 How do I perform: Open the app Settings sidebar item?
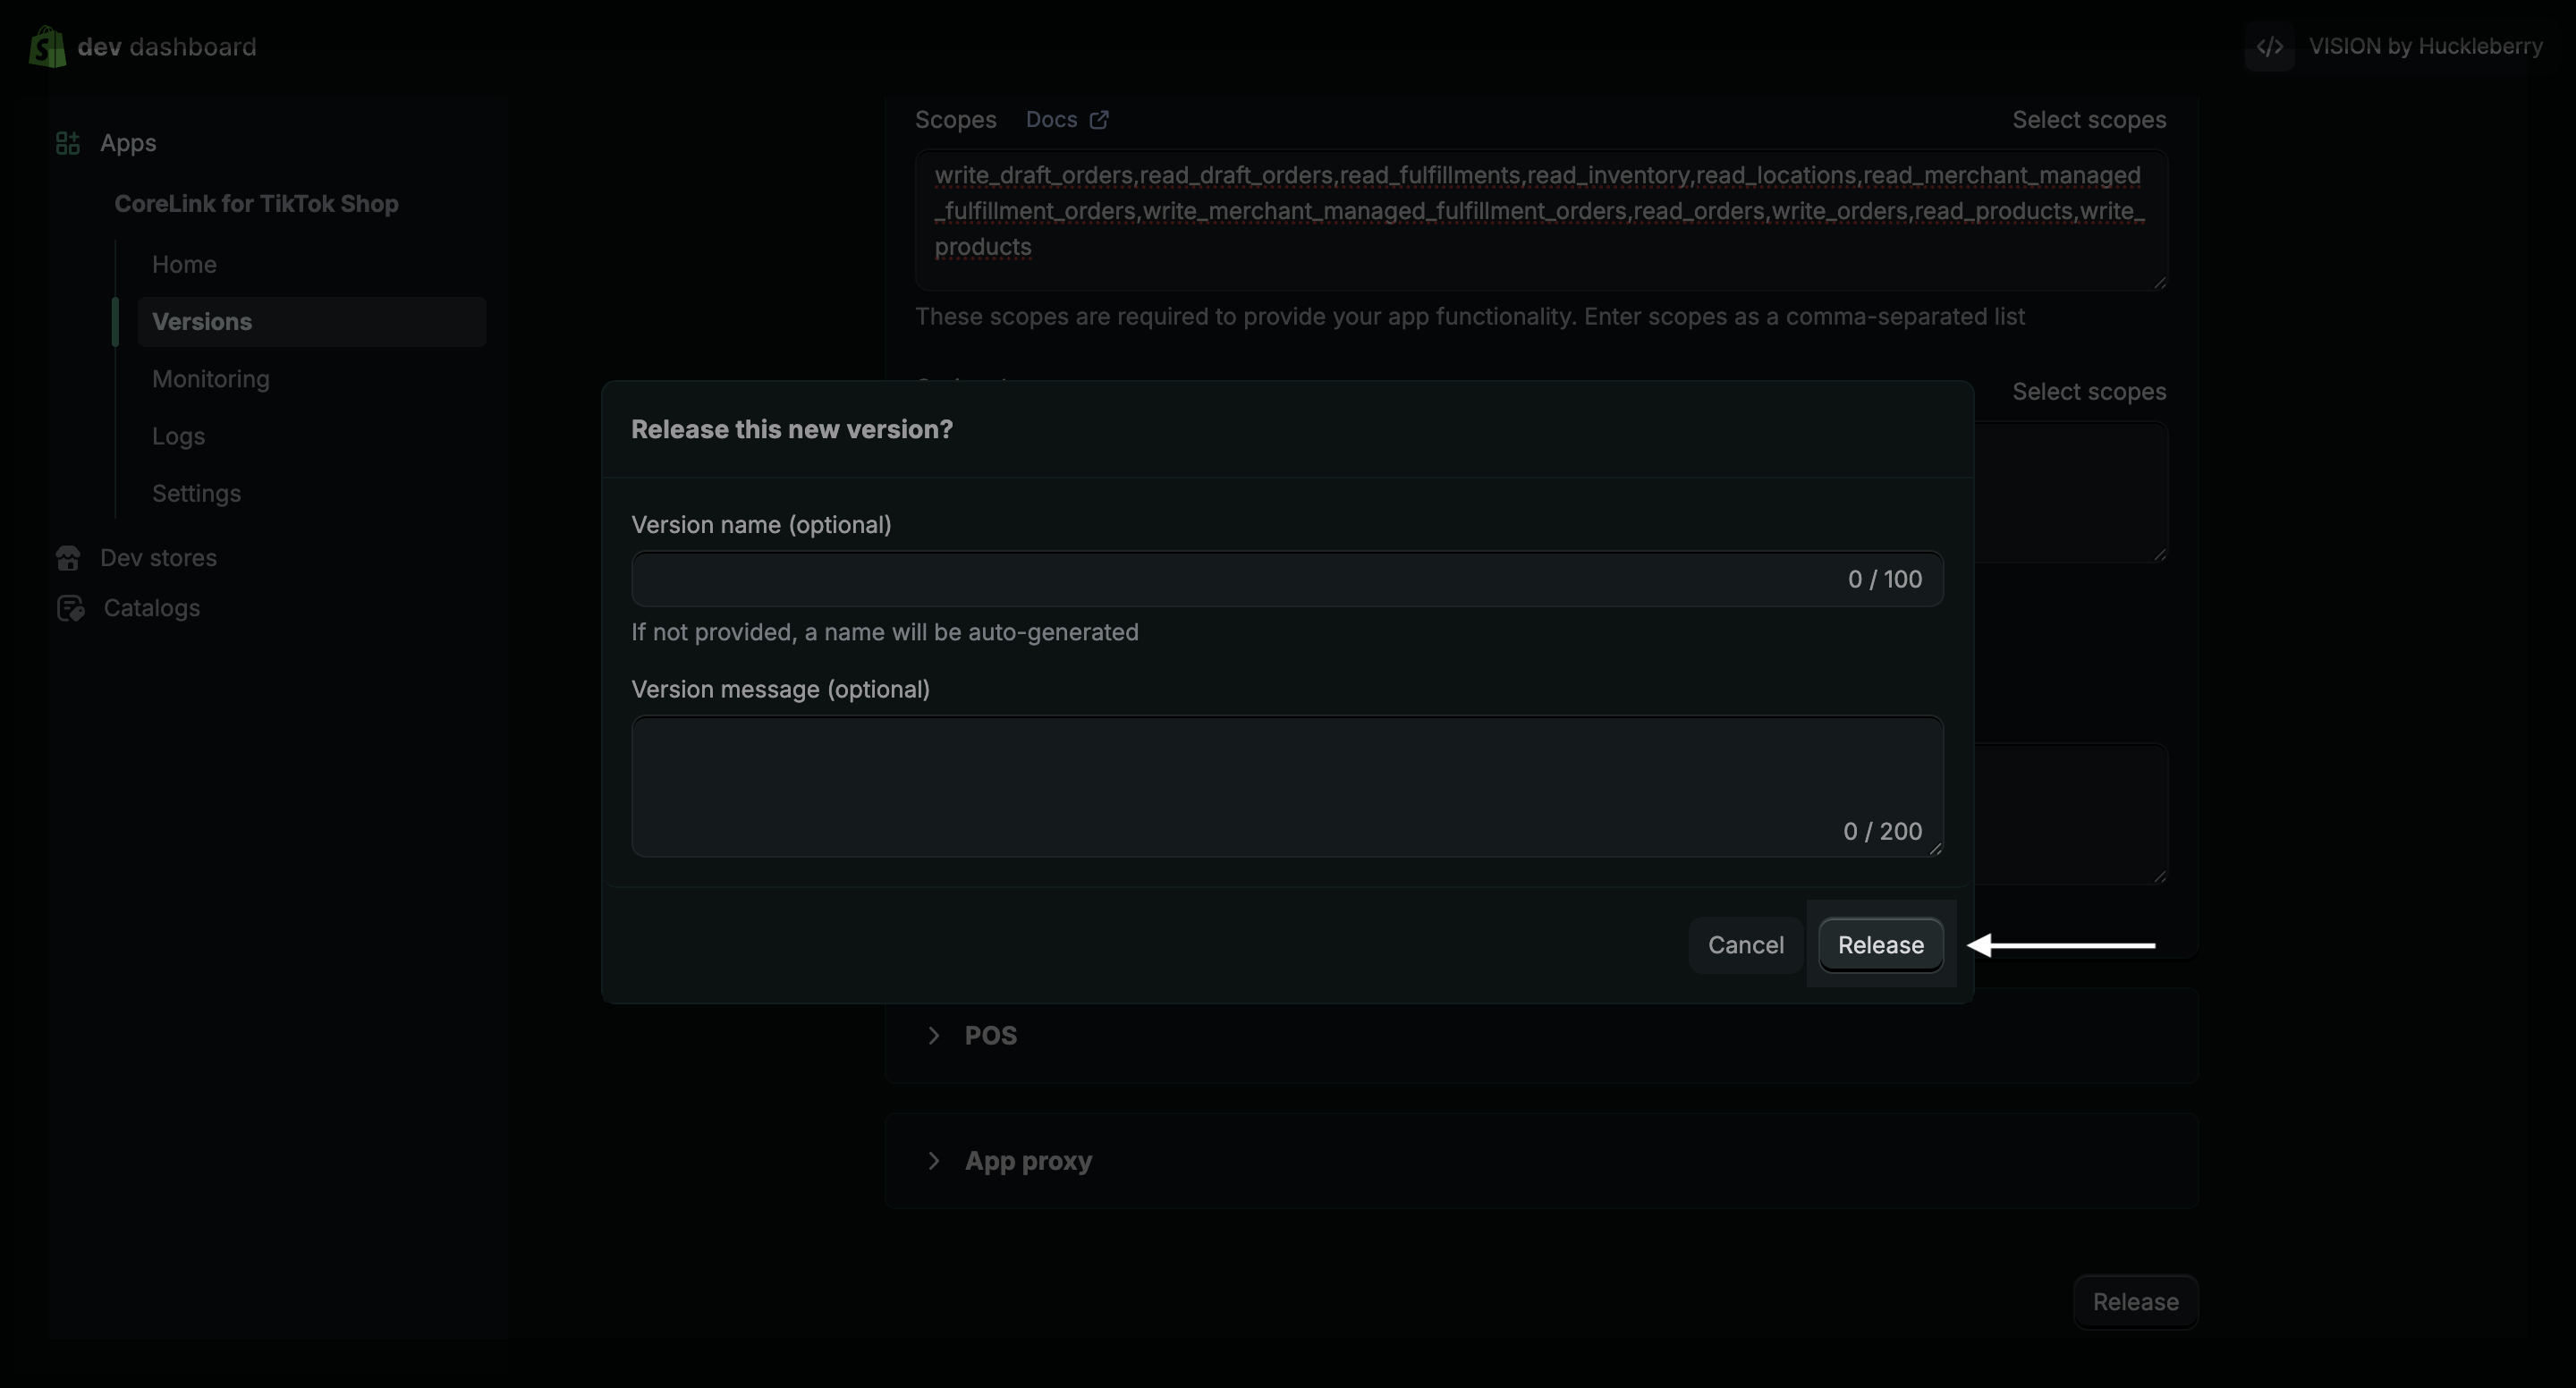click(x=196, y=493)
